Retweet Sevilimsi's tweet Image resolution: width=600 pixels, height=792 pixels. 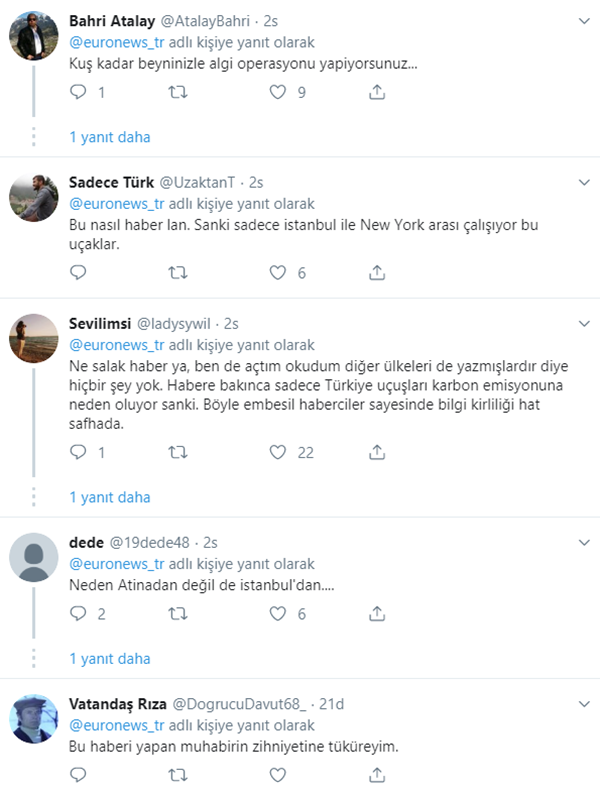point(178,452)
